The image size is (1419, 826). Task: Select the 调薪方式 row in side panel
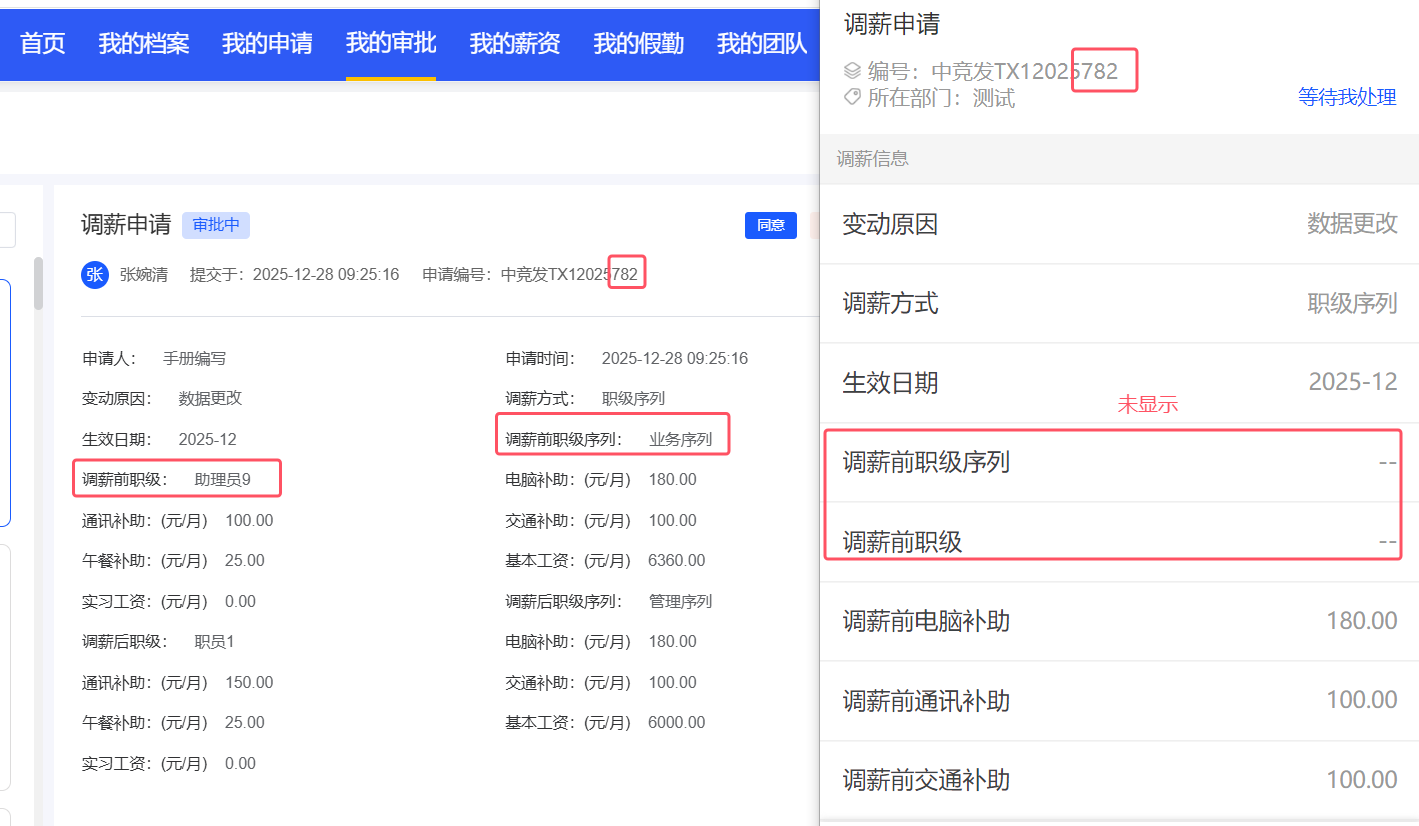click(x=1119, y=303)
